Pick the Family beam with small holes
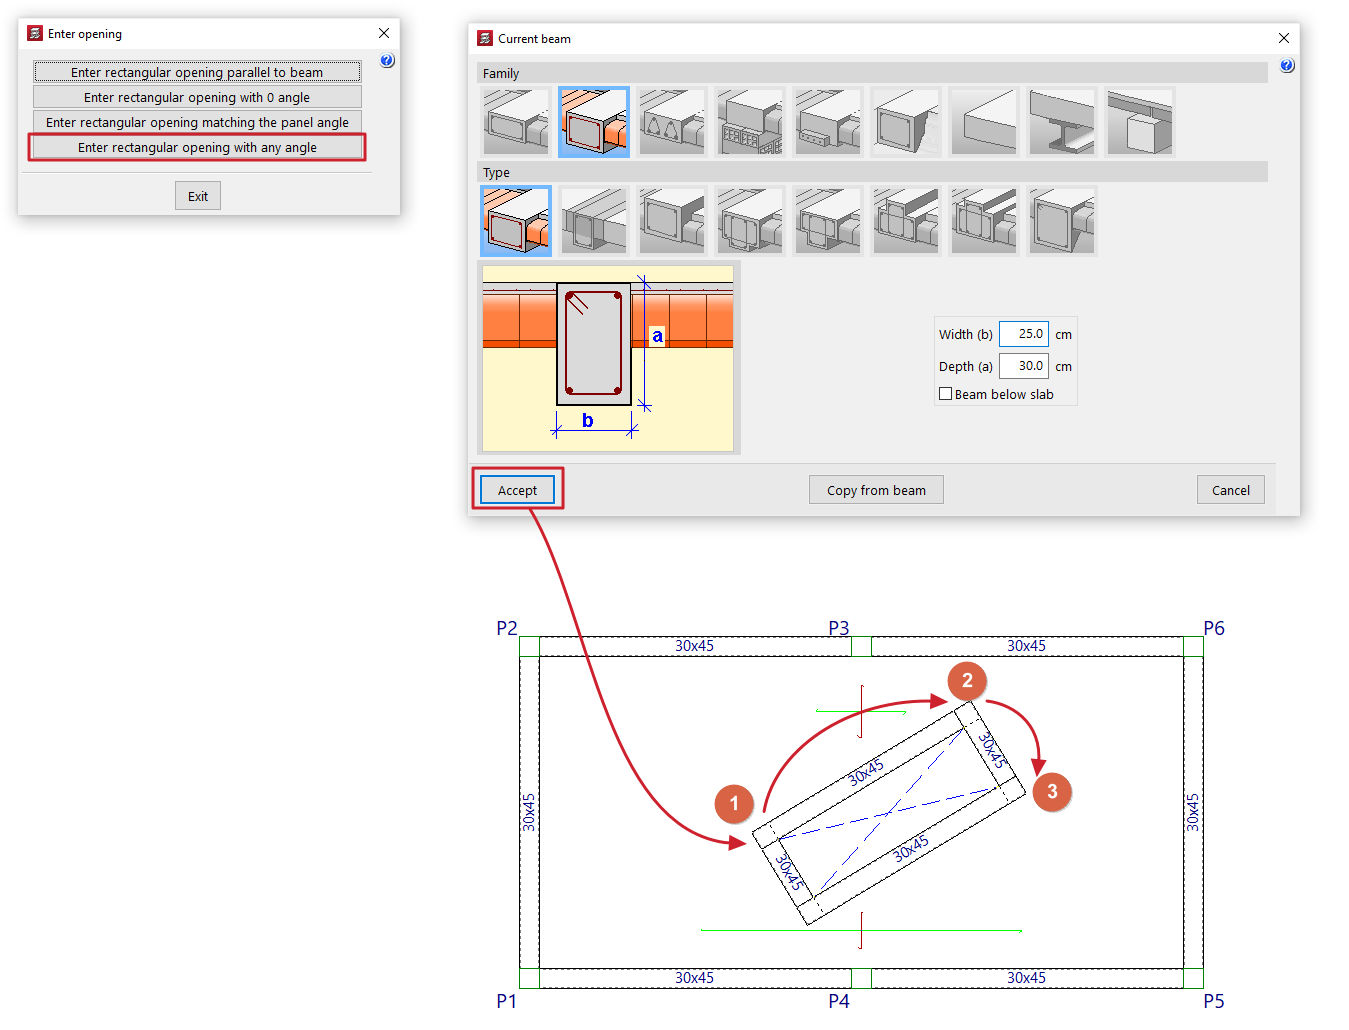The height and width of the screenshot is (1030, 1349). 828,122
